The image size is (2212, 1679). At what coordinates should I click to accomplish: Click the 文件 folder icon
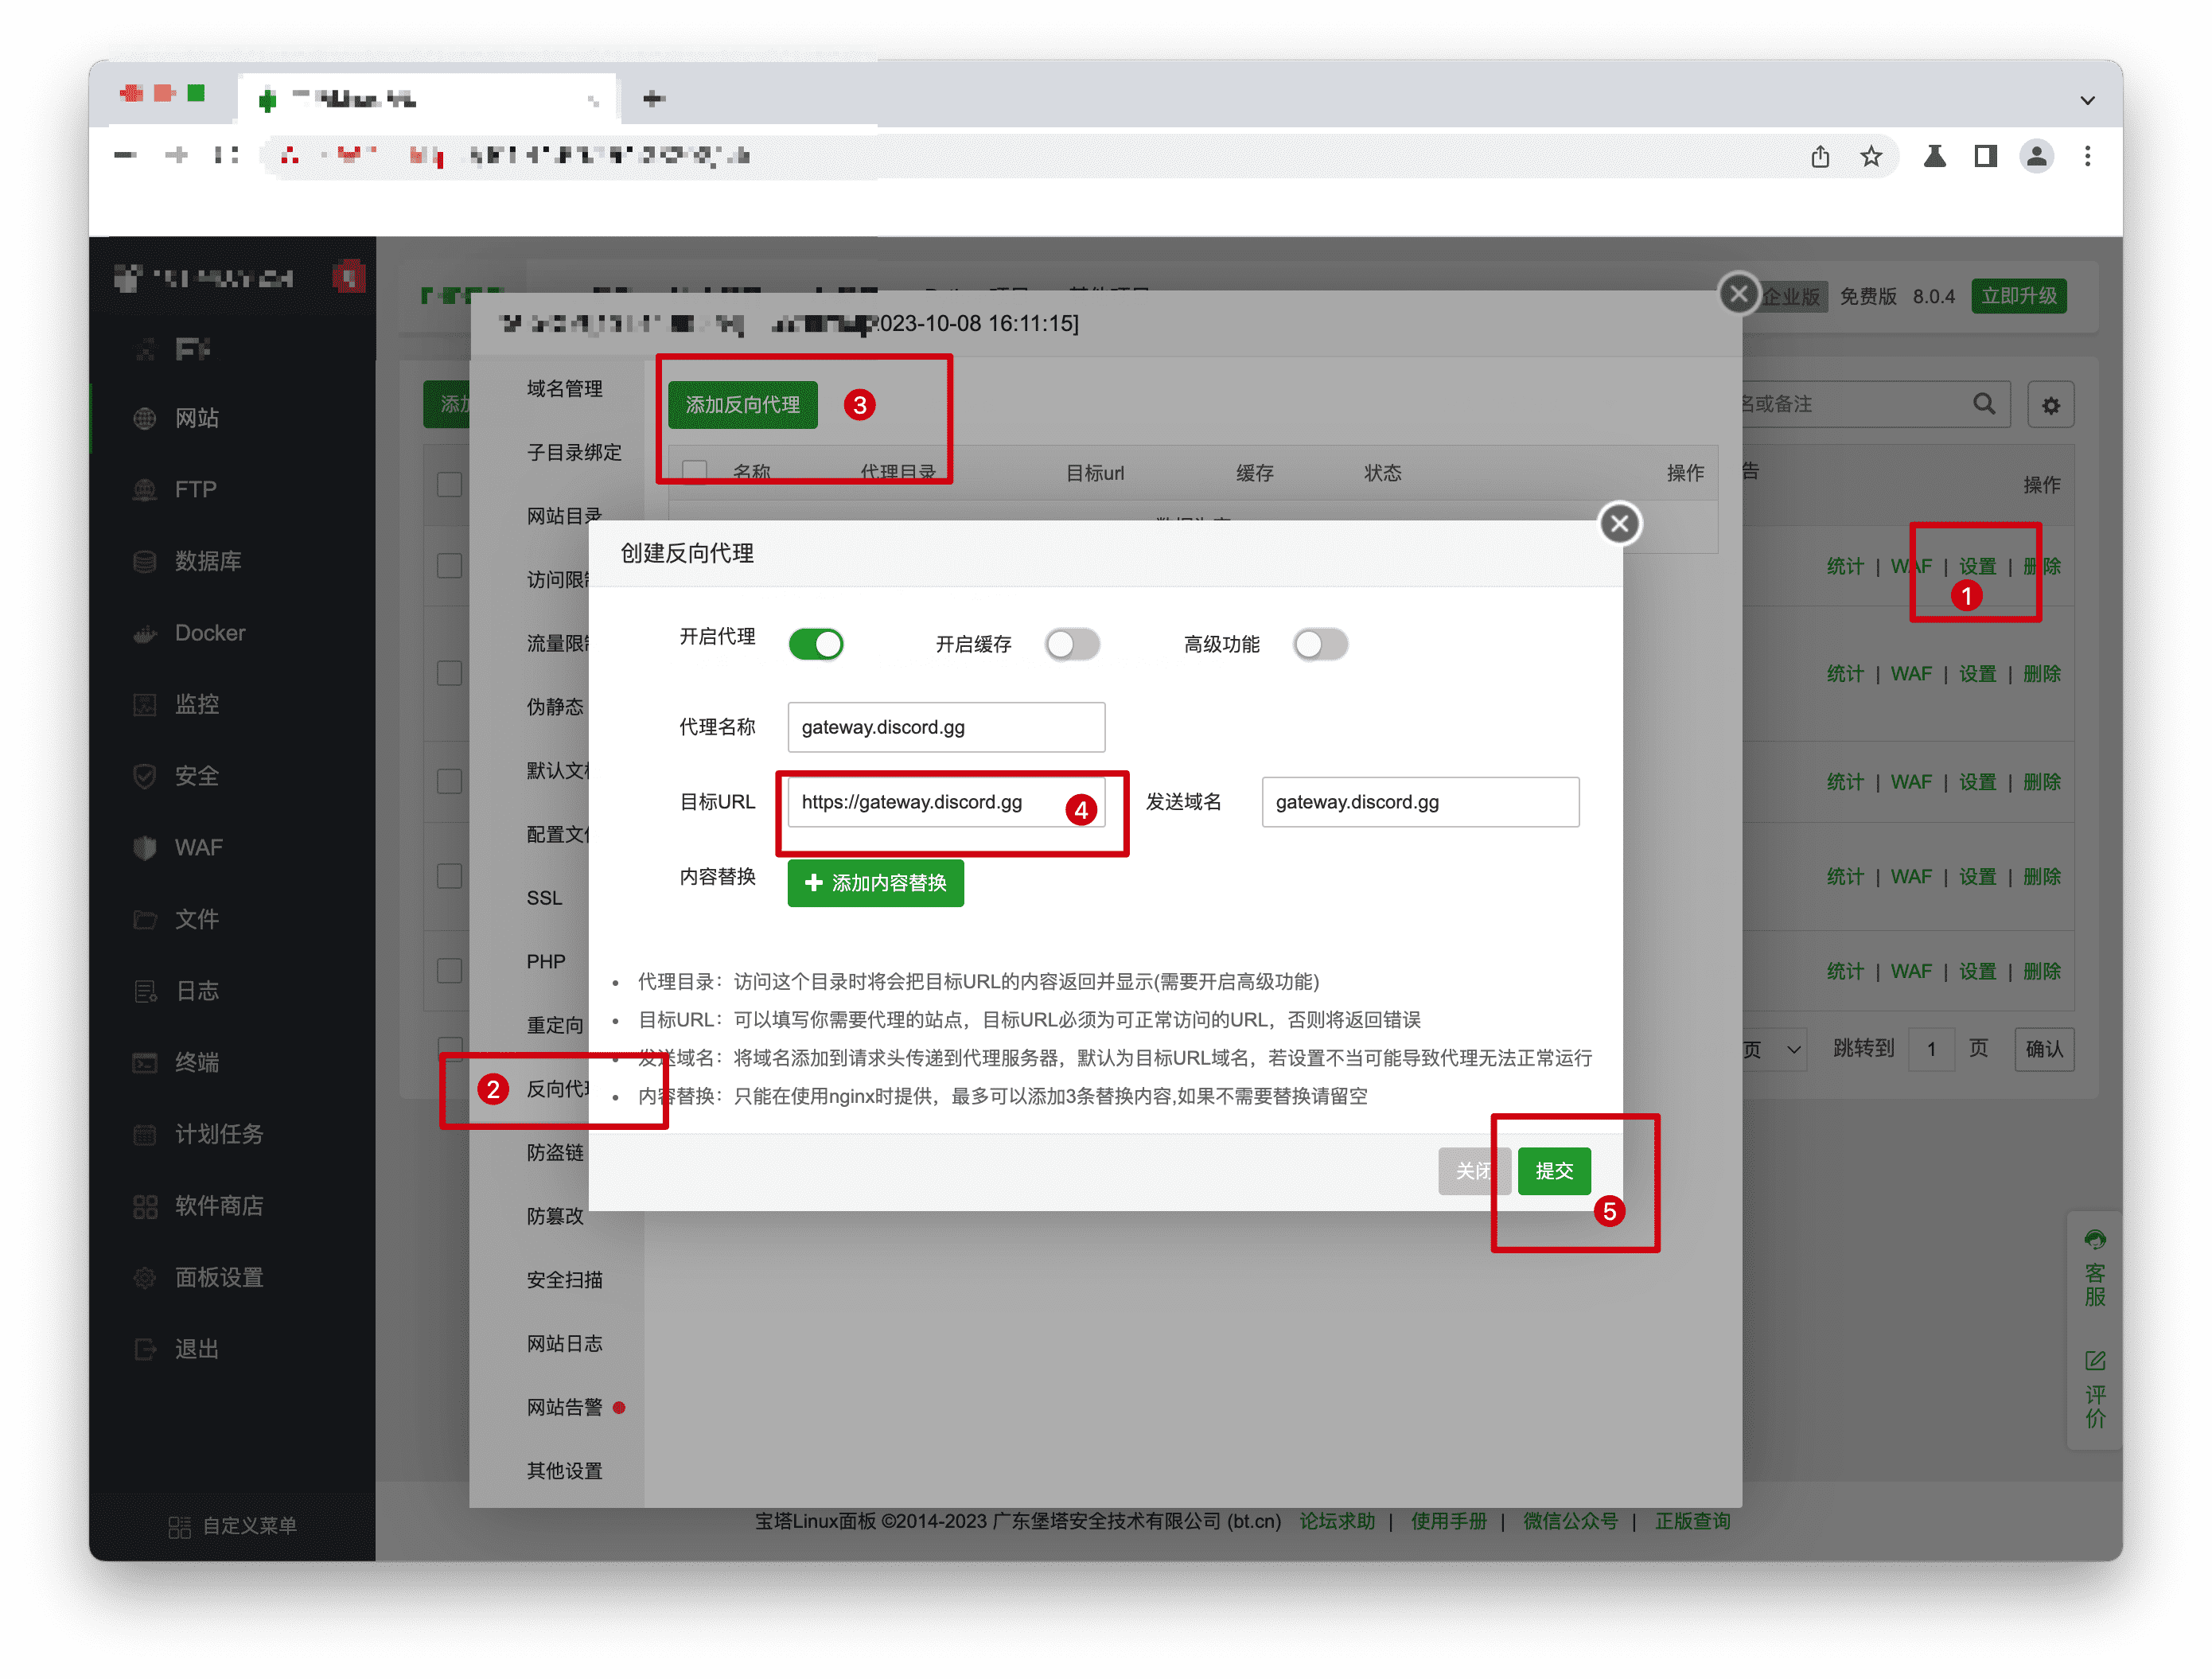pyautogui.click(x=145, y=919)
